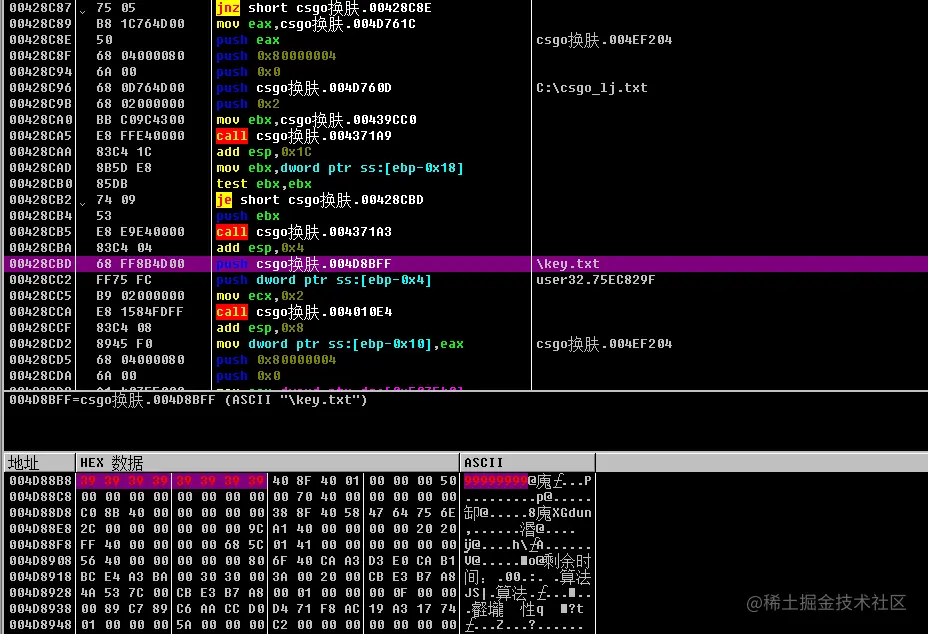928x634 pixels.
Task: Click the jnz instruction at 00428C87
Action: tap(324, 8)
